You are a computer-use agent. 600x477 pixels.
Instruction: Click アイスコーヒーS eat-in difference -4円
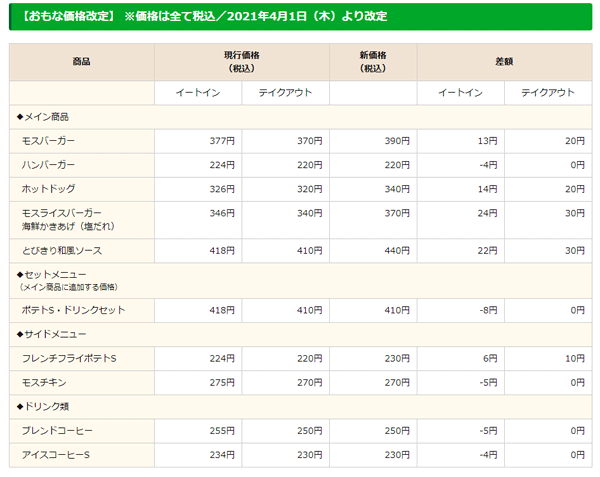tap(488, 455)
